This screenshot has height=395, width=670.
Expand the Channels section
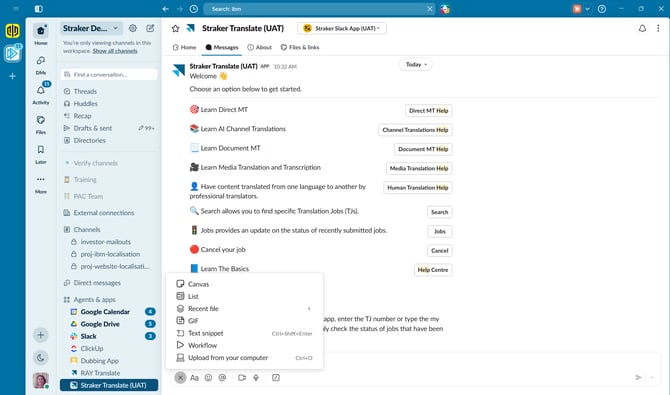87,230
